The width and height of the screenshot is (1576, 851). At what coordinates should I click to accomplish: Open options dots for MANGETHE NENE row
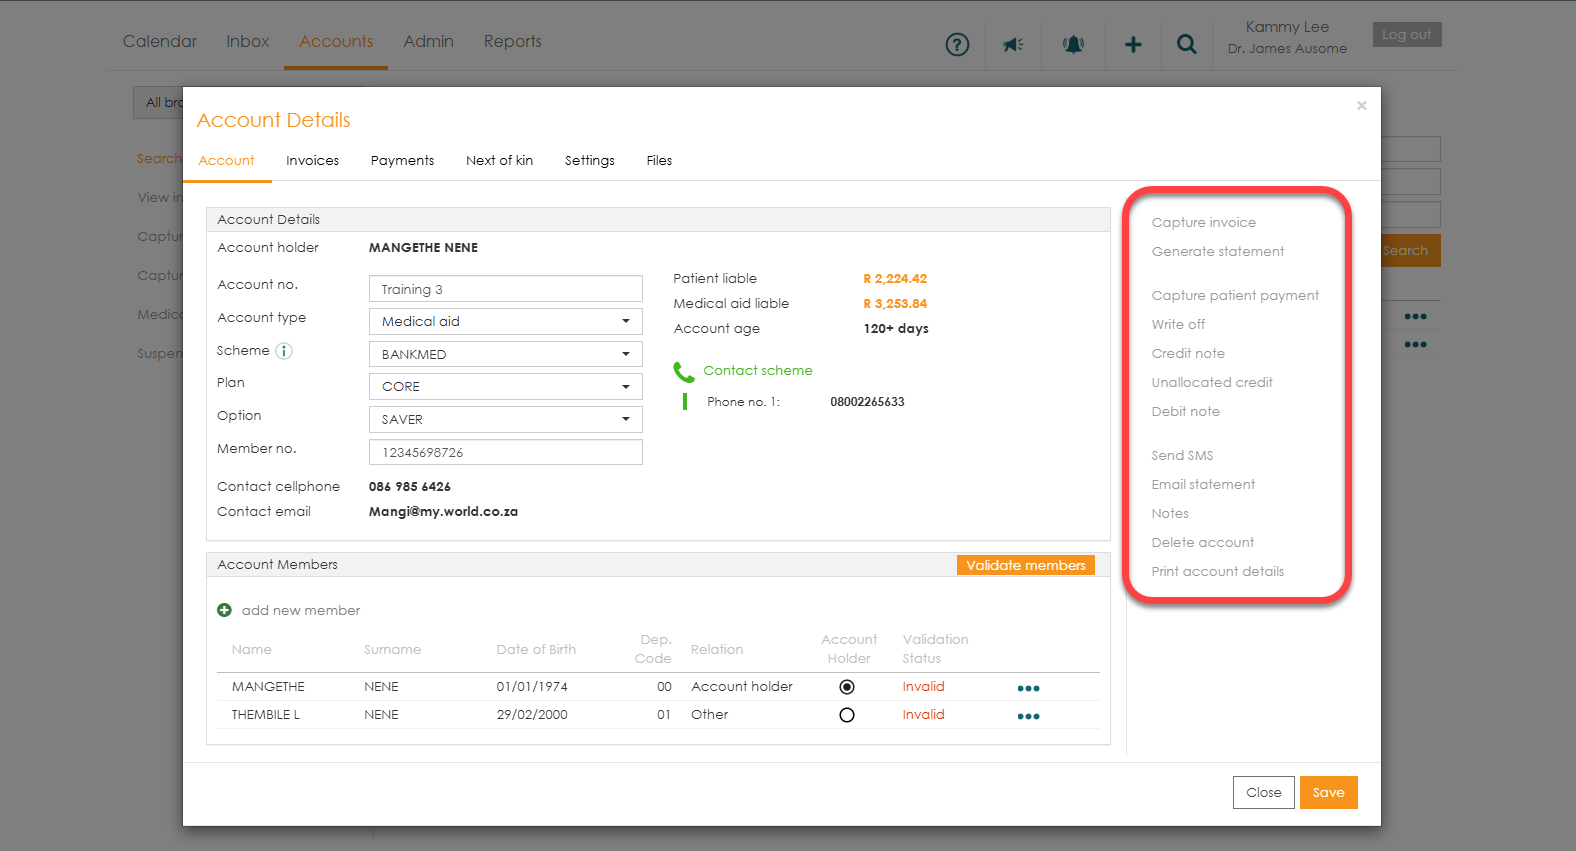tap(1028, 688)
